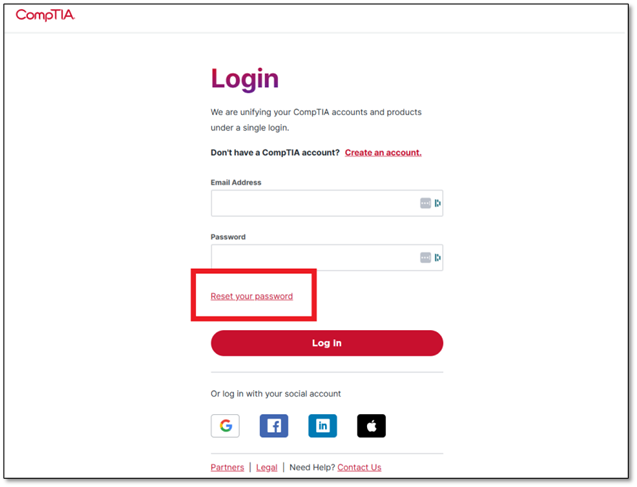Click the Email Address field label

(x=236, y=182)
